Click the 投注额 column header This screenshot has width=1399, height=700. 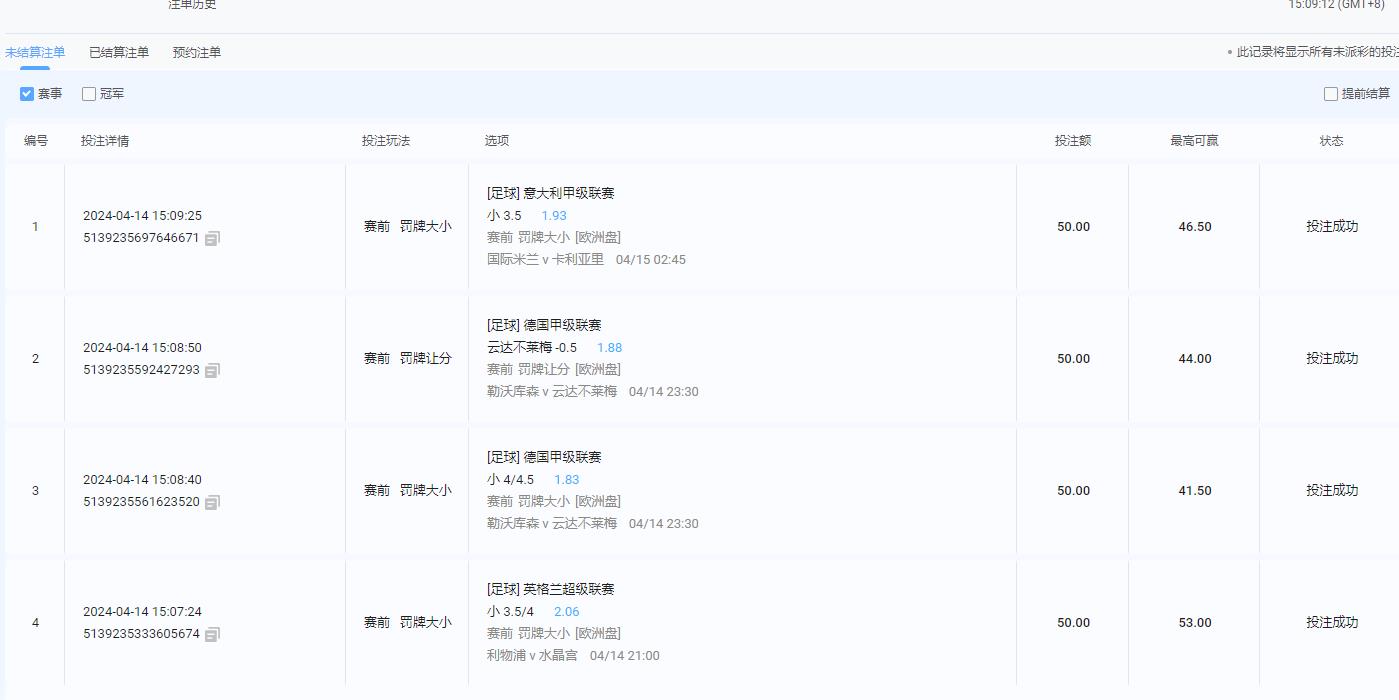tap(1073, 141)
